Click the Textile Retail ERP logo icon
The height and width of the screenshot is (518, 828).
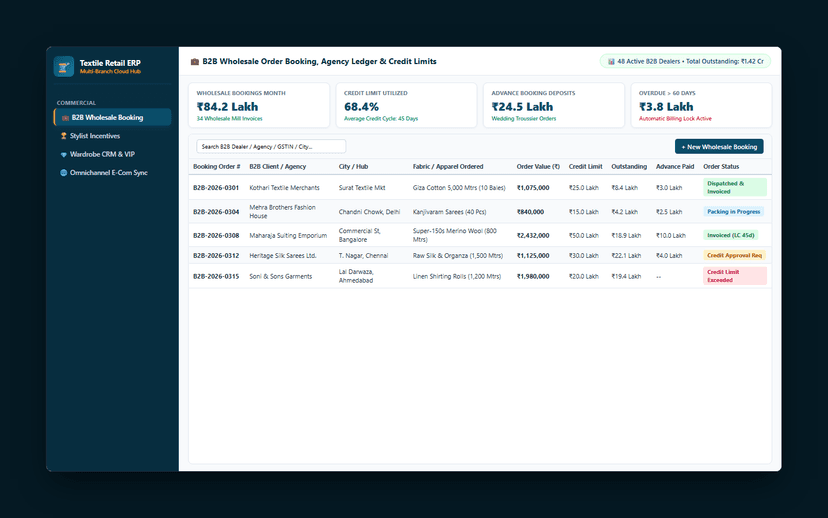[64, 67]
